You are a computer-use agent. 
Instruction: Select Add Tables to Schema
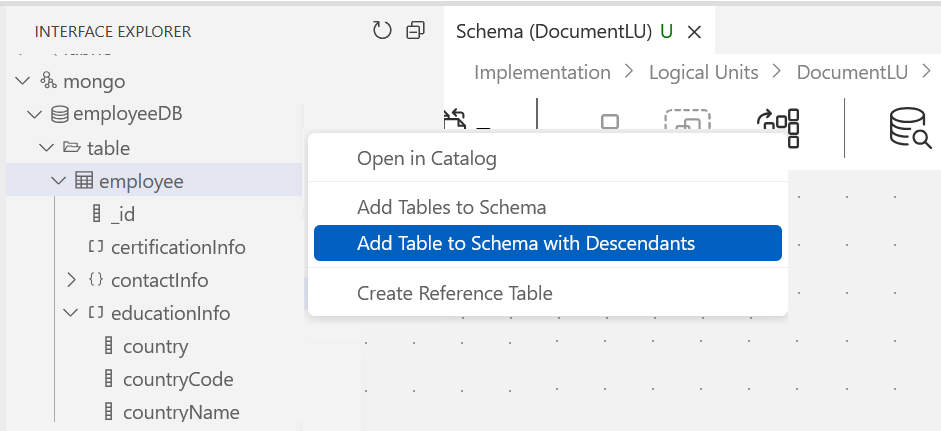pos(451,208)
